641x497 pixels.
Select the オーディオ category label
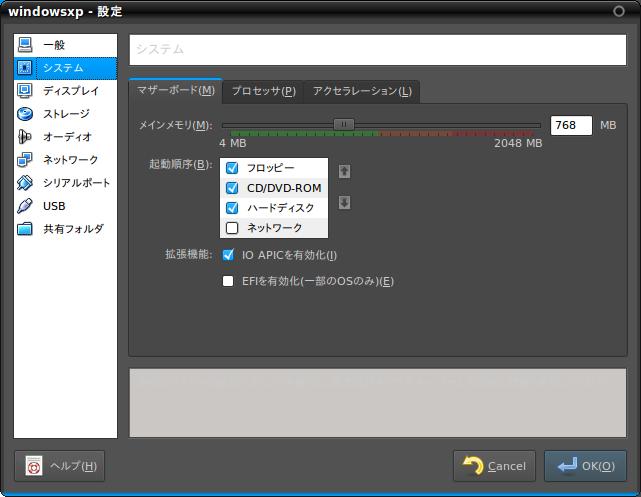67,137
